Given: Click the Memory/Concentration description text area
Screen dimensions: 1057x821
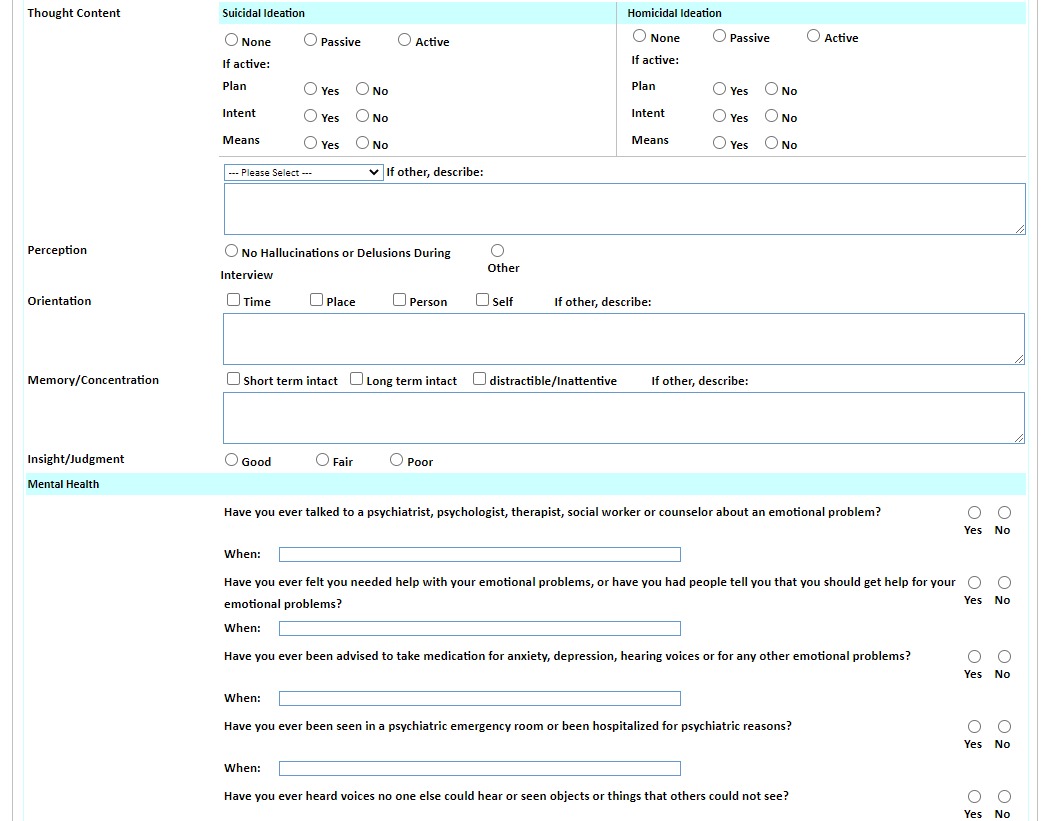Looking at the screenshot, I should 624,418.
